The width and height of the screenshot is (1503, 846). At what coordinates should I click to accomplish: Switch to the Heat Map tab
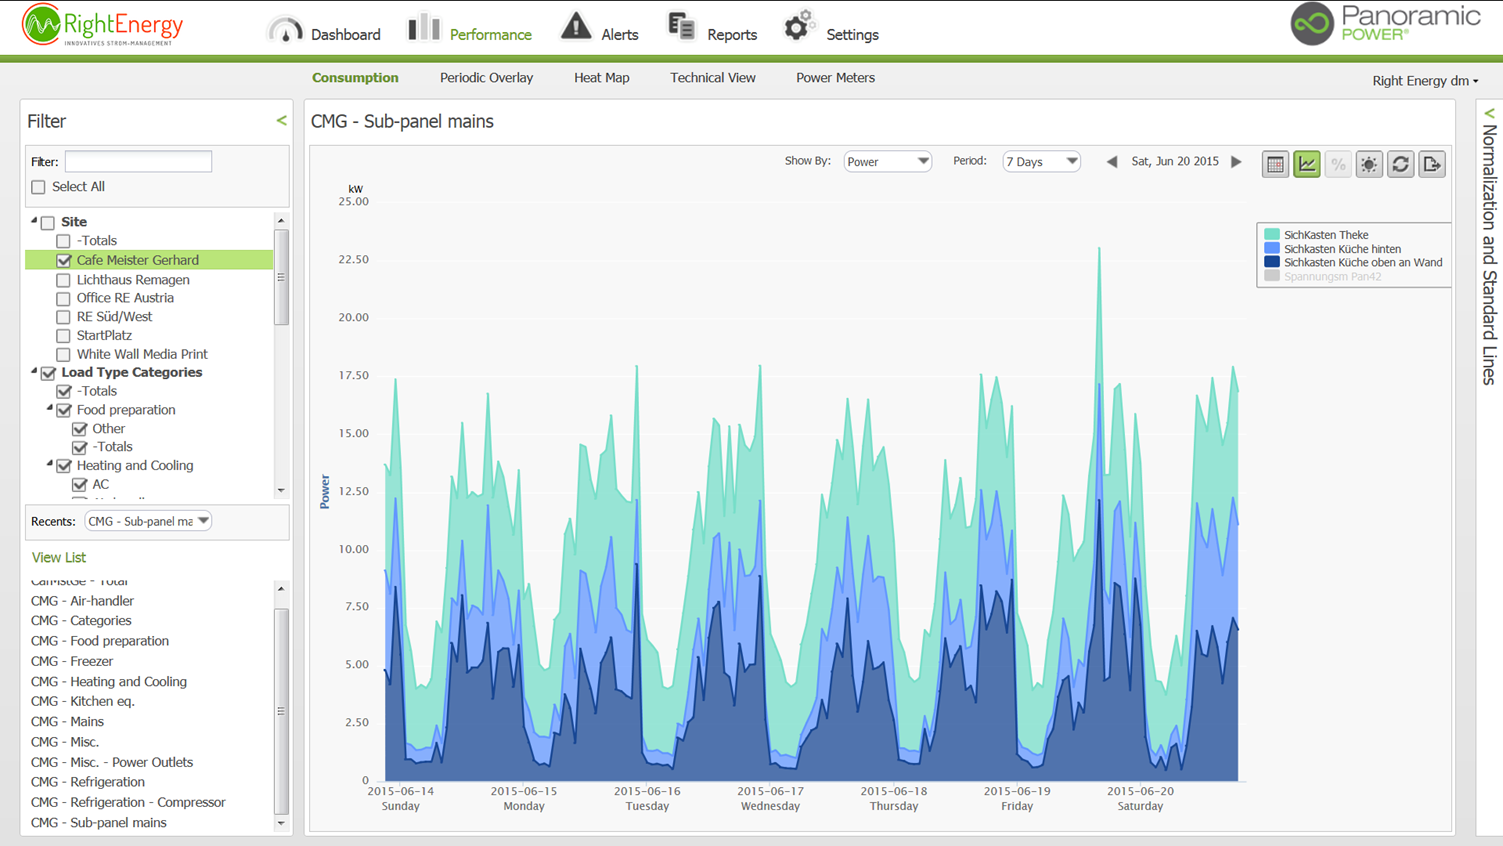click(x=601, y=78)
